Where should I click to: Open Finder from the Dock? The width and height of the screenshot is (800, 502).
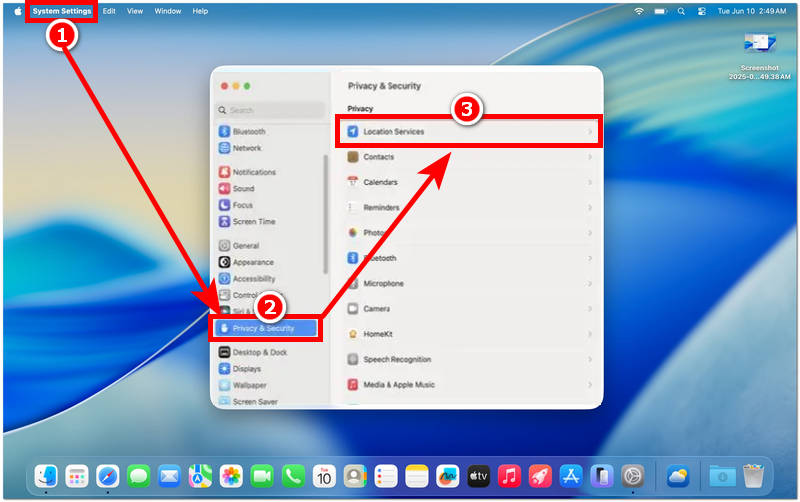46,476
